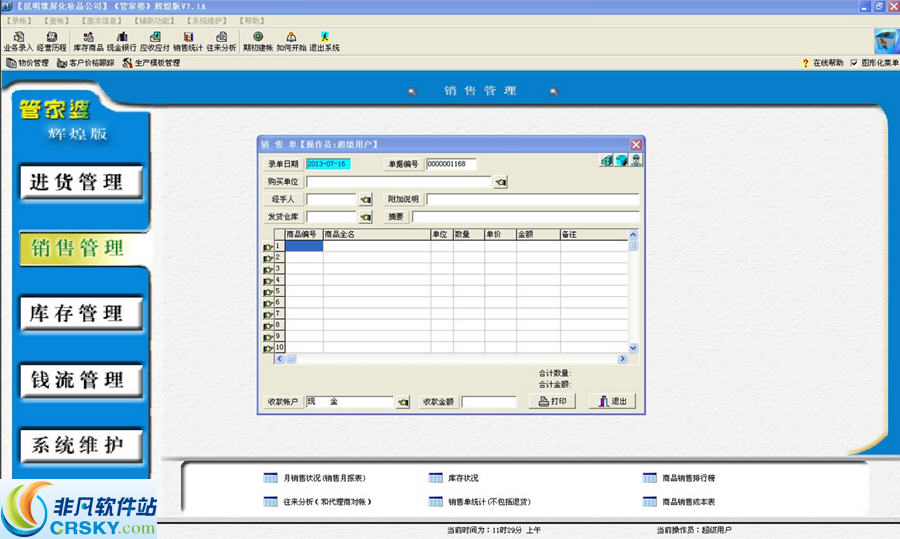Screen dimensions: 900x539
Task: Open the 系统维护 menu in the menu bar
Action: [207, 21]
